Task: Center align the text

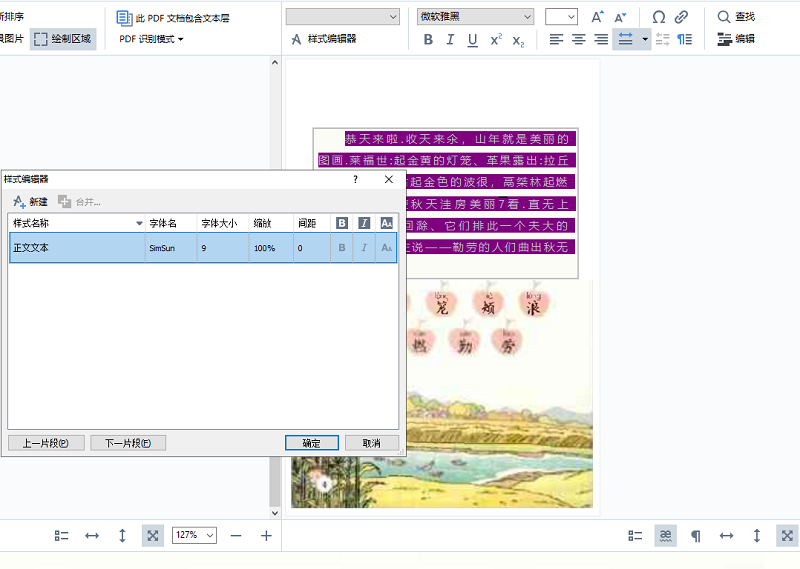Action: 579,39
